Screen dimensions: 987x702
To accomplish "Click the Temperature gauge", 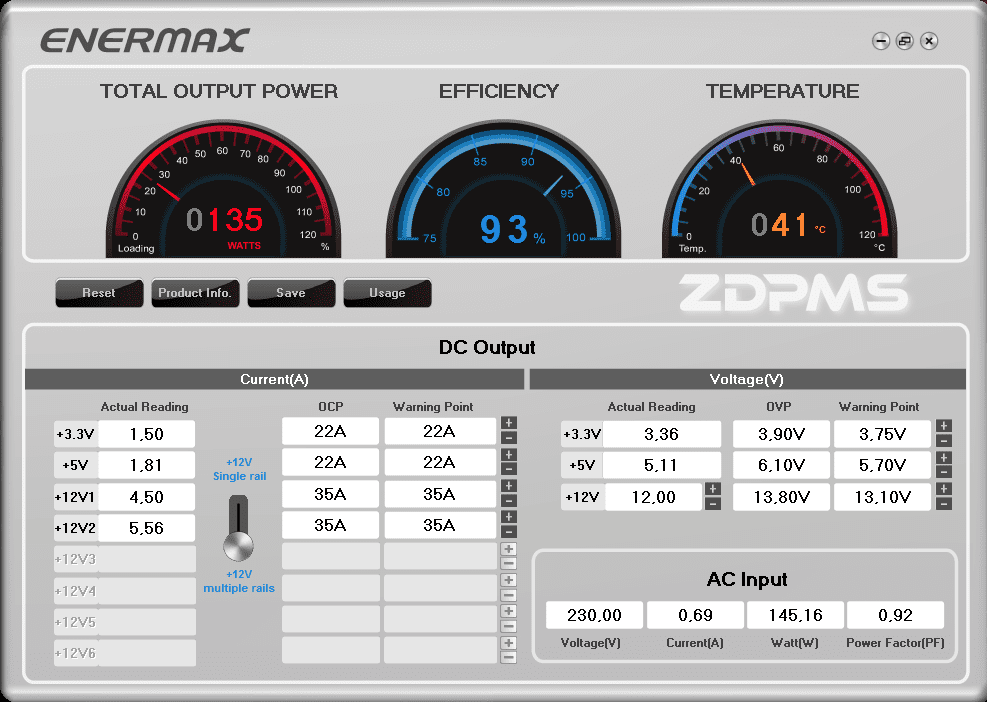I will click(780, 189).
